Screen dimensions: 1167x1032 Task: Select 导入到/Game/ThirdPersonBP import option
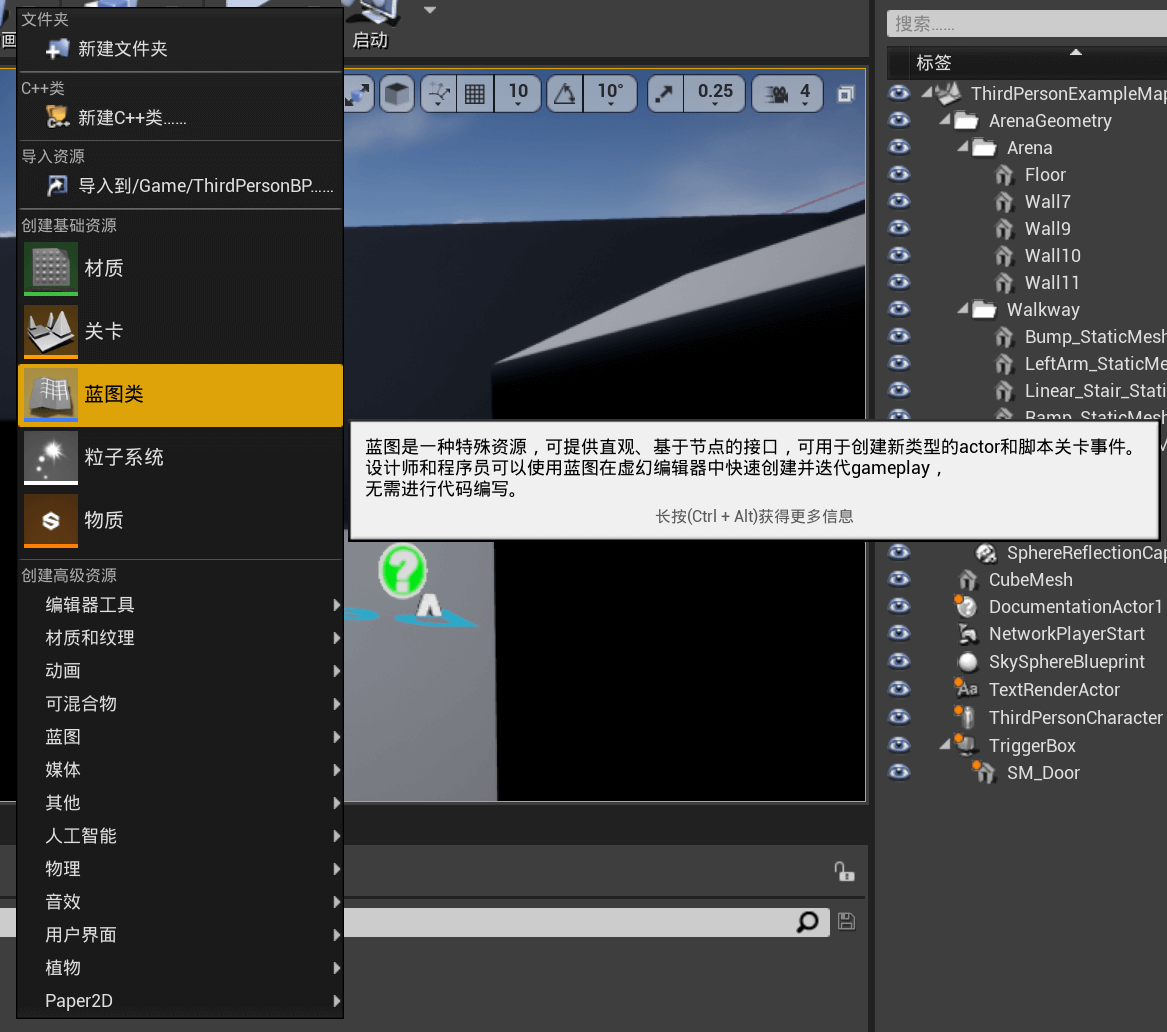(x=180, y=185)
